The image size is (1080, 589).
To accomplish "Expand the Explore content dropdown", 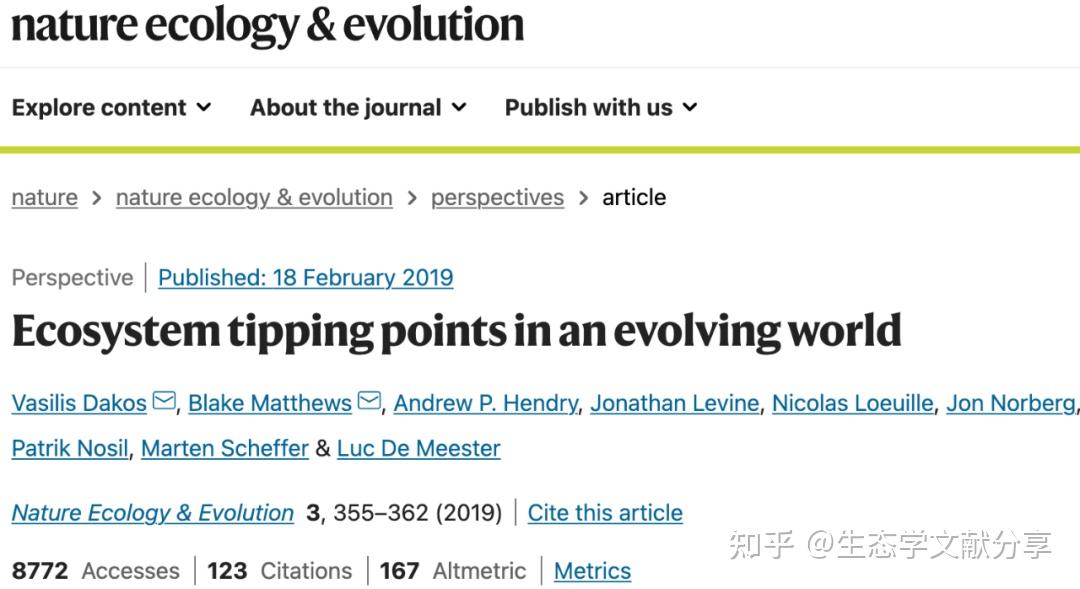I will click(x=111, y=108).
